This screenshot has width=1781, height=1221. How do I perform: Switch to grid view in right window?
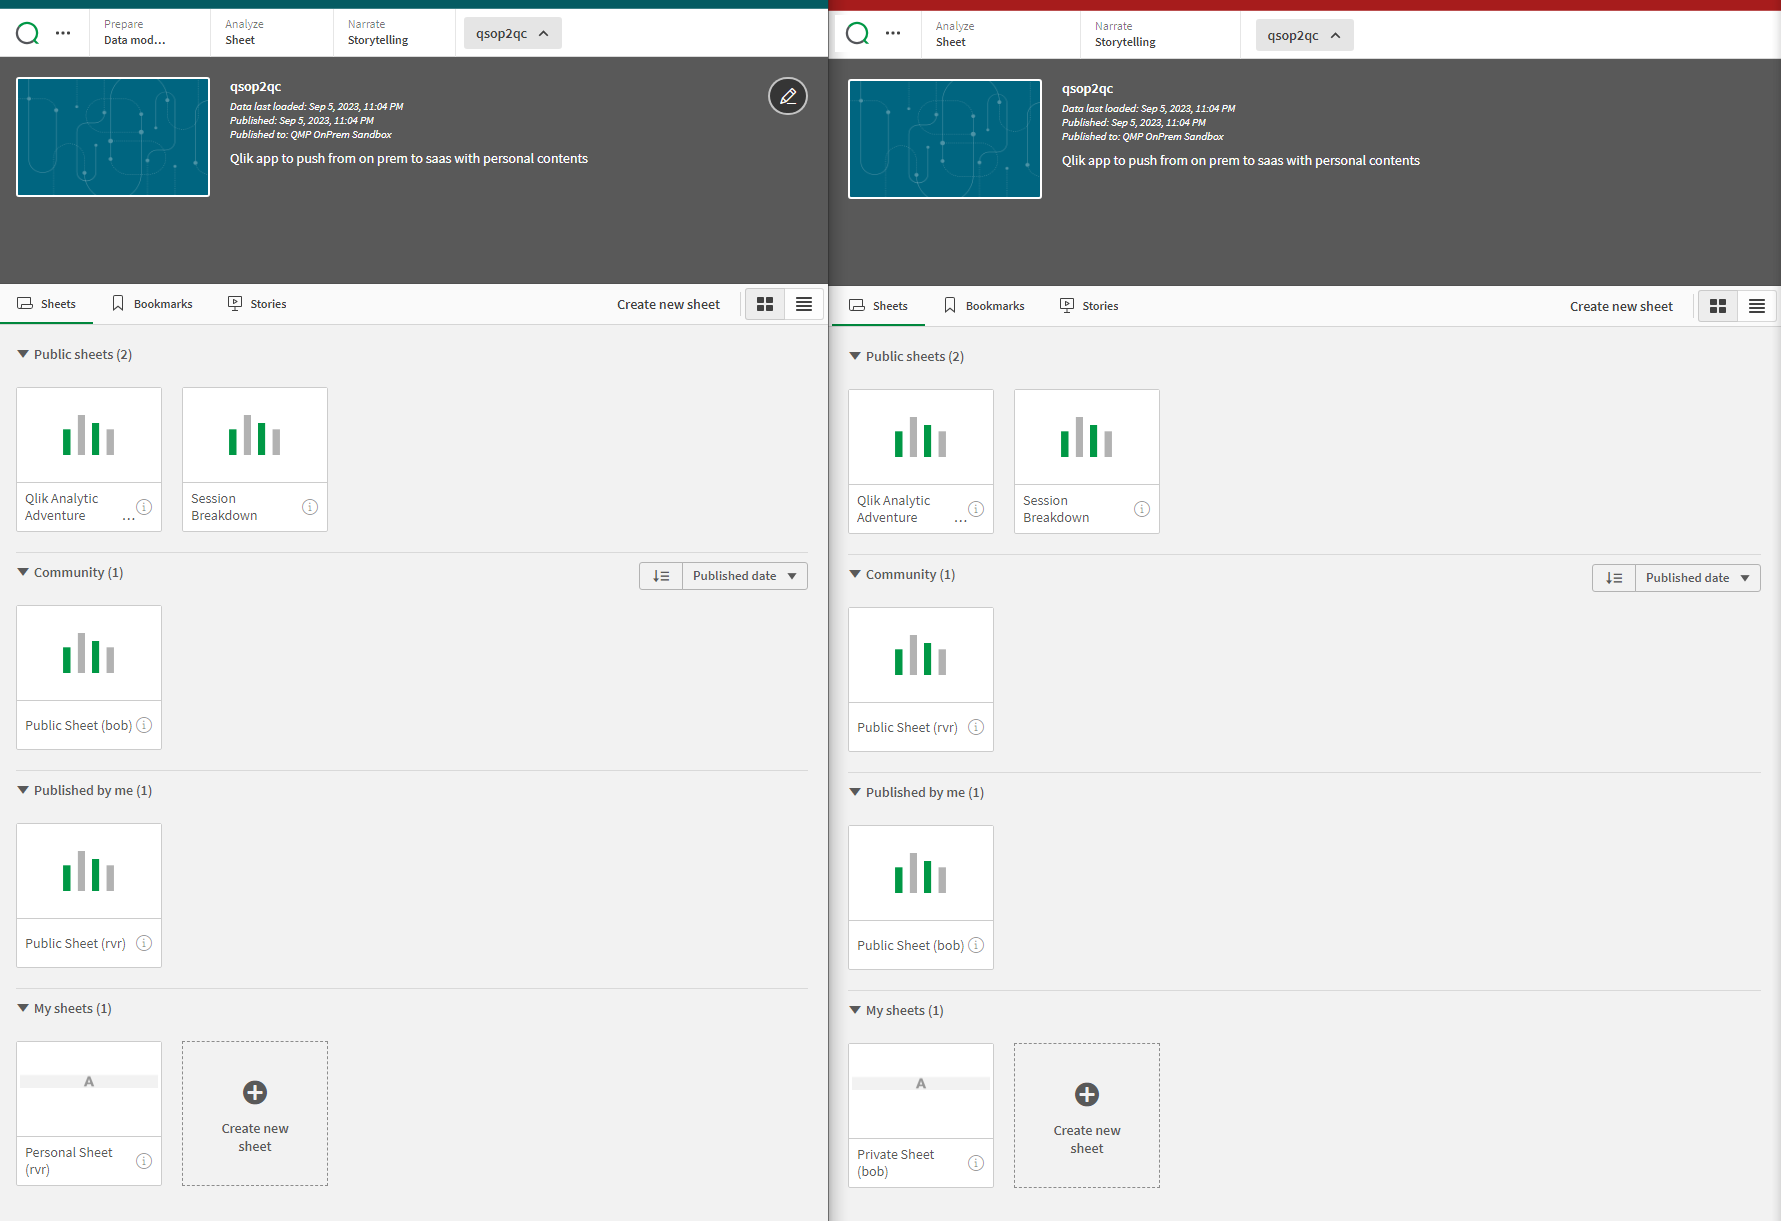pyautogui.click(x=1718, y=306)
